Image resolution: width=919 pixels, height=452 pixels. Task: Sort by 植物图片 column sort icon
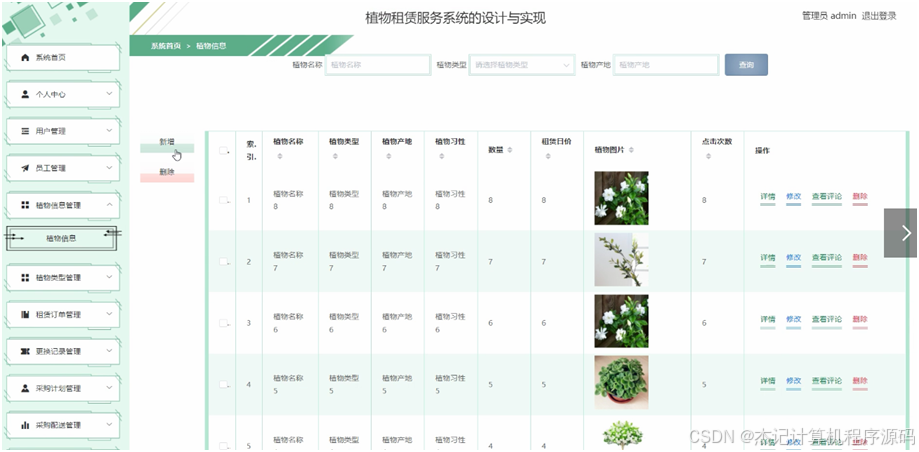[631, 150]
